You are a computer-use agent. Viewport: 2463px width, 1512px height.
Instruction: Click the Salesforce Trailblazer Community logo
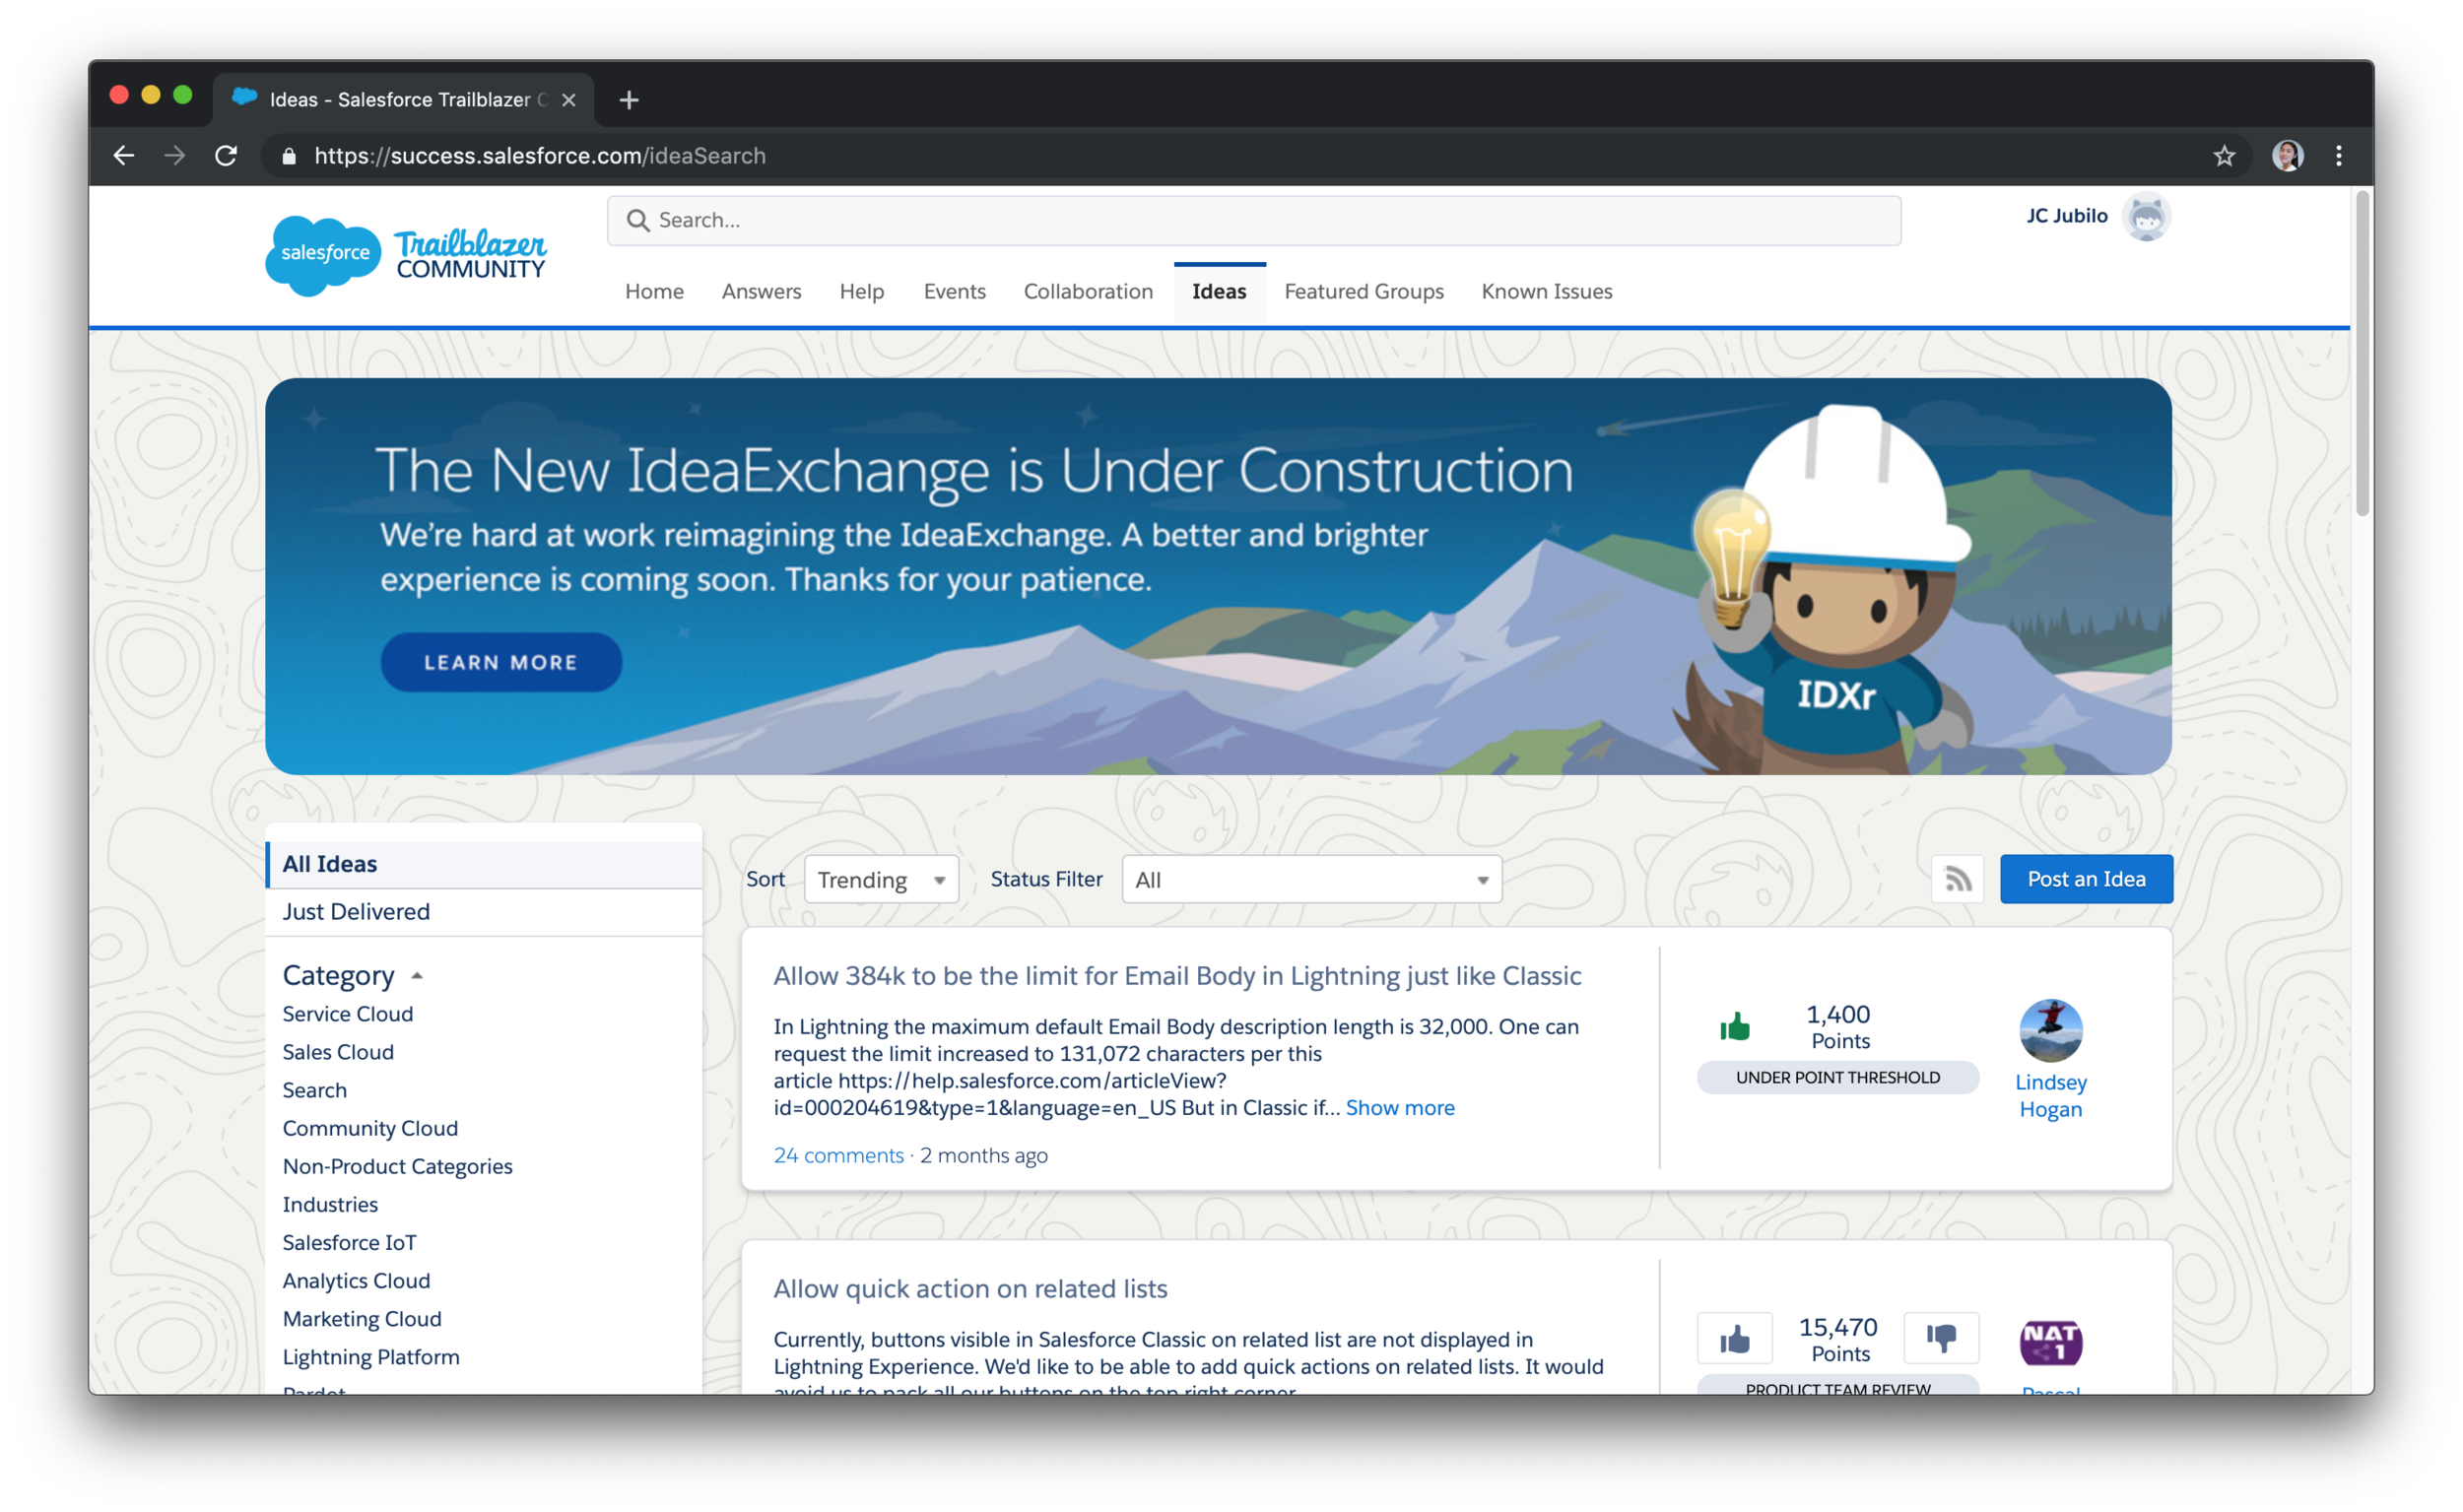[406, 256]
